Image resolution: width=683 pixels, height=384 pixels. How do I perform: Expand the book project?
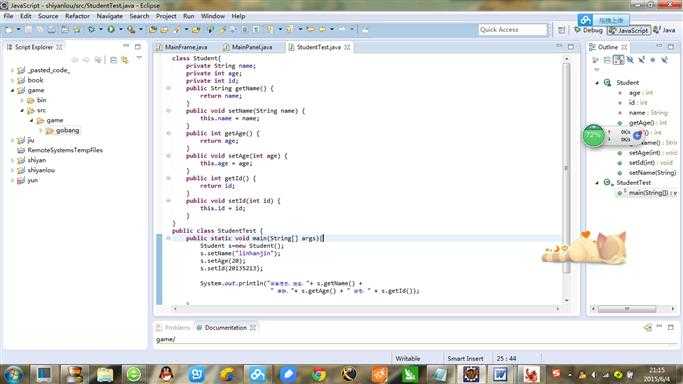point(12,80)
